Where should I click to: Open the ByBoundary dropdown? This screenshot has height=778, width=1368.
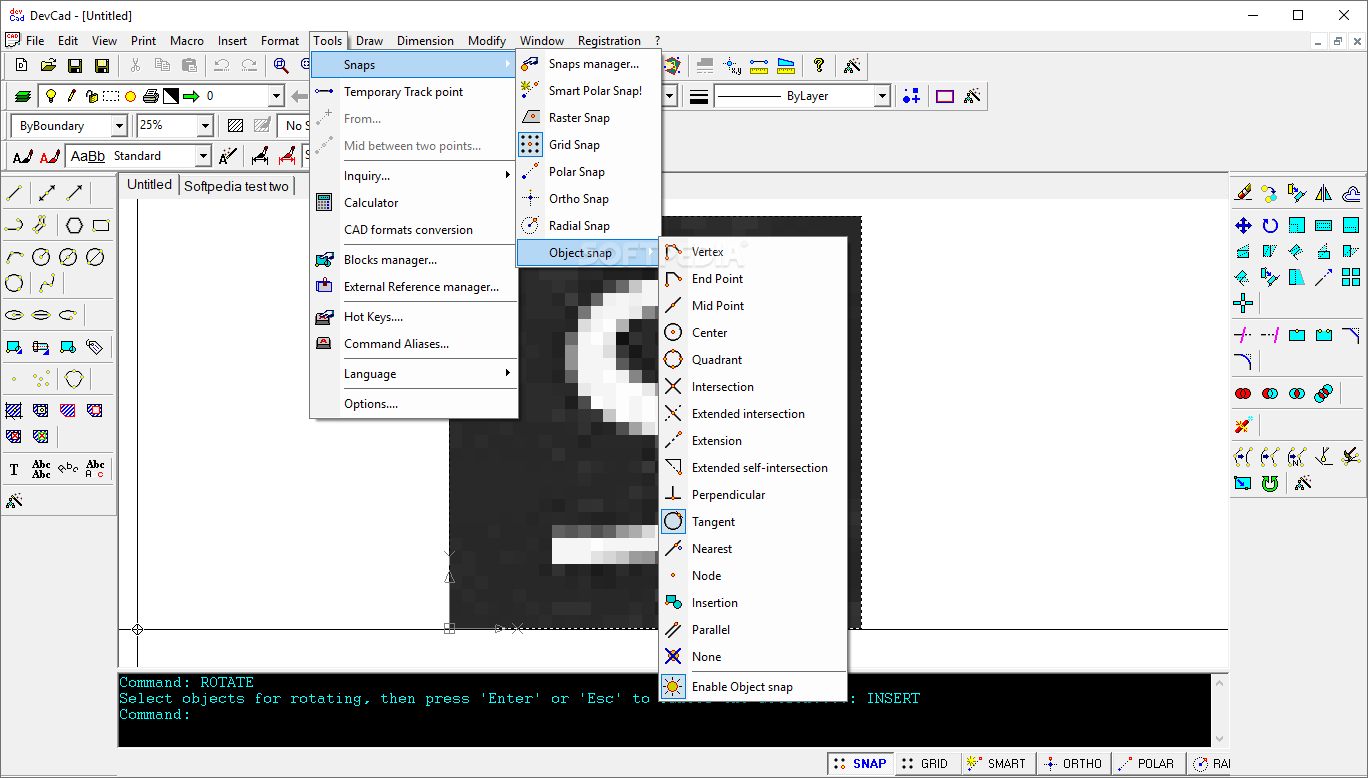click(x=119, y=126)
